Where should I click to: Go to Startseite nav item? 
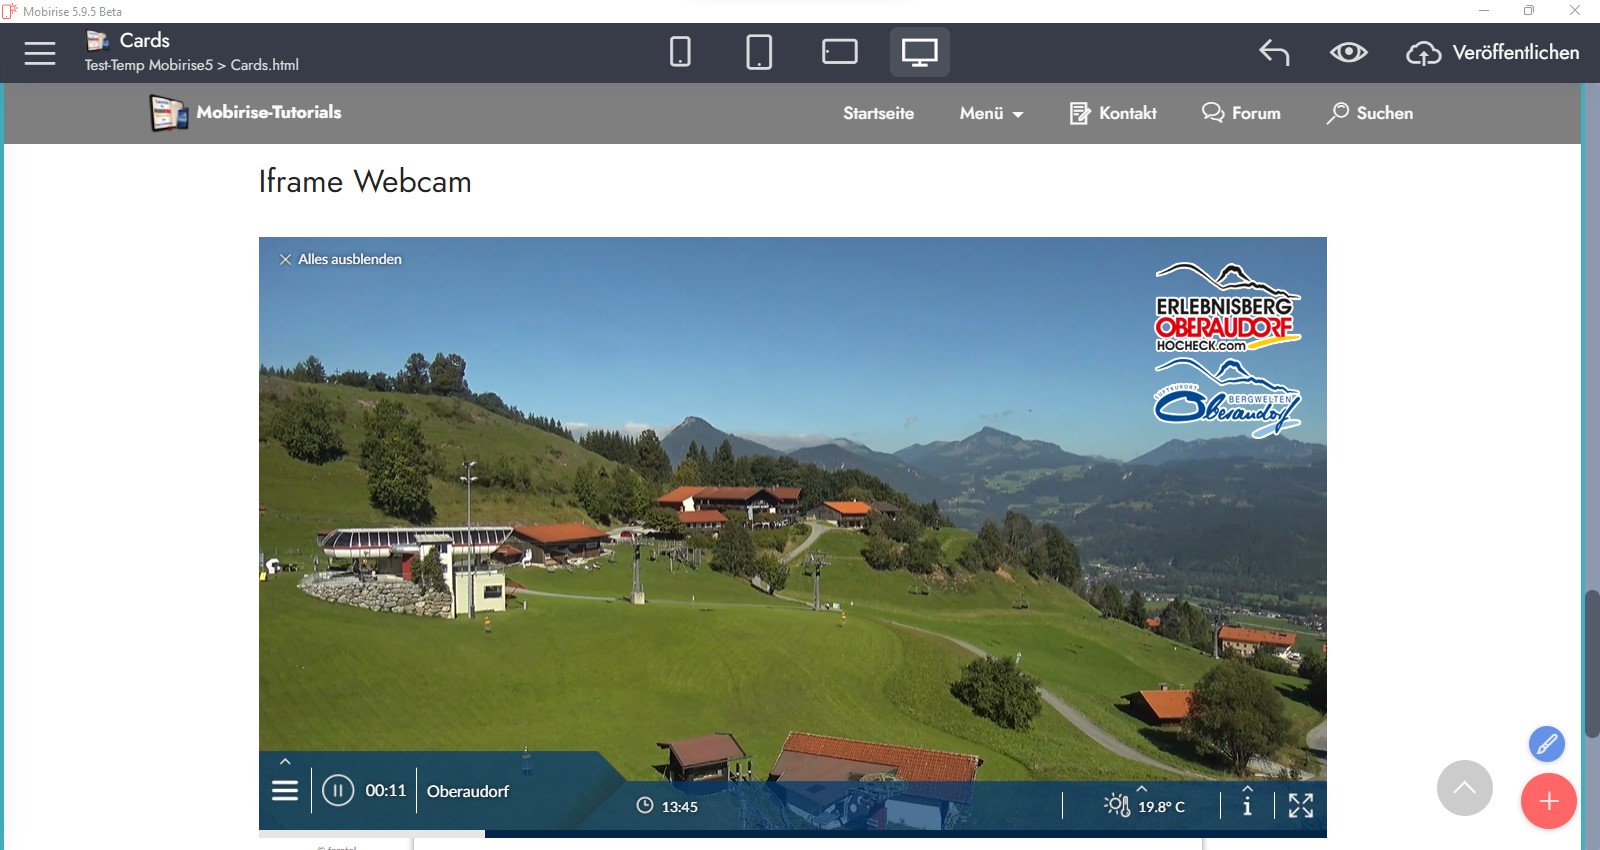(878, 114)
